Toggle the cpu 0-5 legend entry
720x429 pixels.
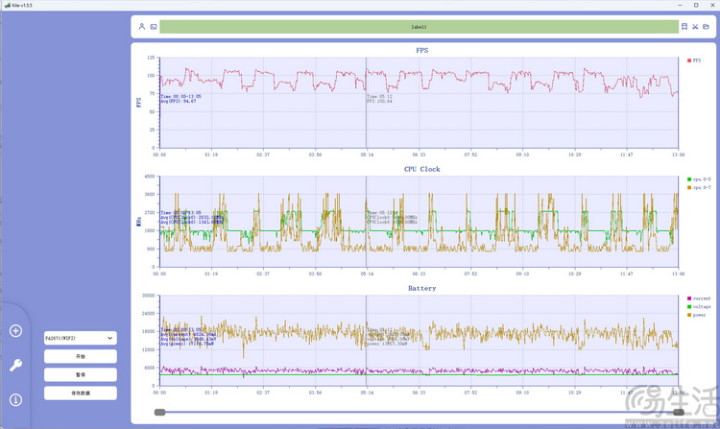coord(699,179)
